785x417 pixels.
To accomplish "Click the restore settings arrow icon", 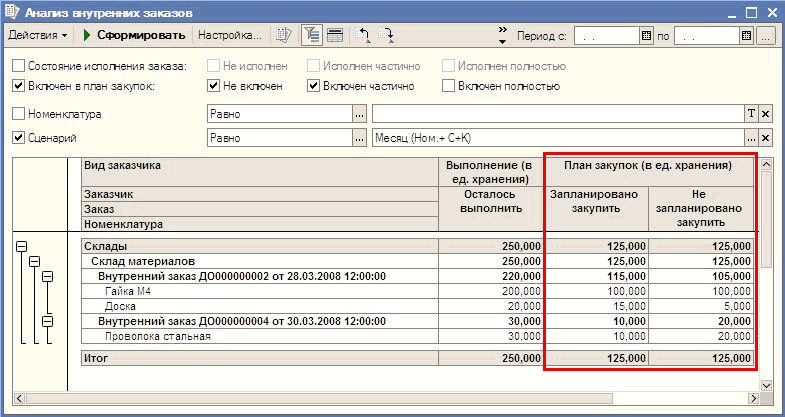I will tap(364, 35).
